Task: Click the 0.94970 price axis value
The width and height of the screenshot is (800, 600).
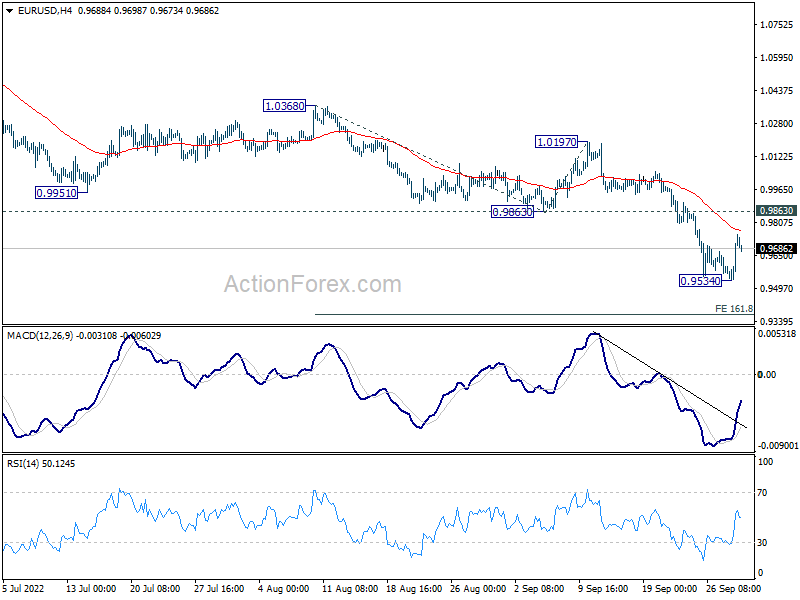Action: tap(777, 289)
